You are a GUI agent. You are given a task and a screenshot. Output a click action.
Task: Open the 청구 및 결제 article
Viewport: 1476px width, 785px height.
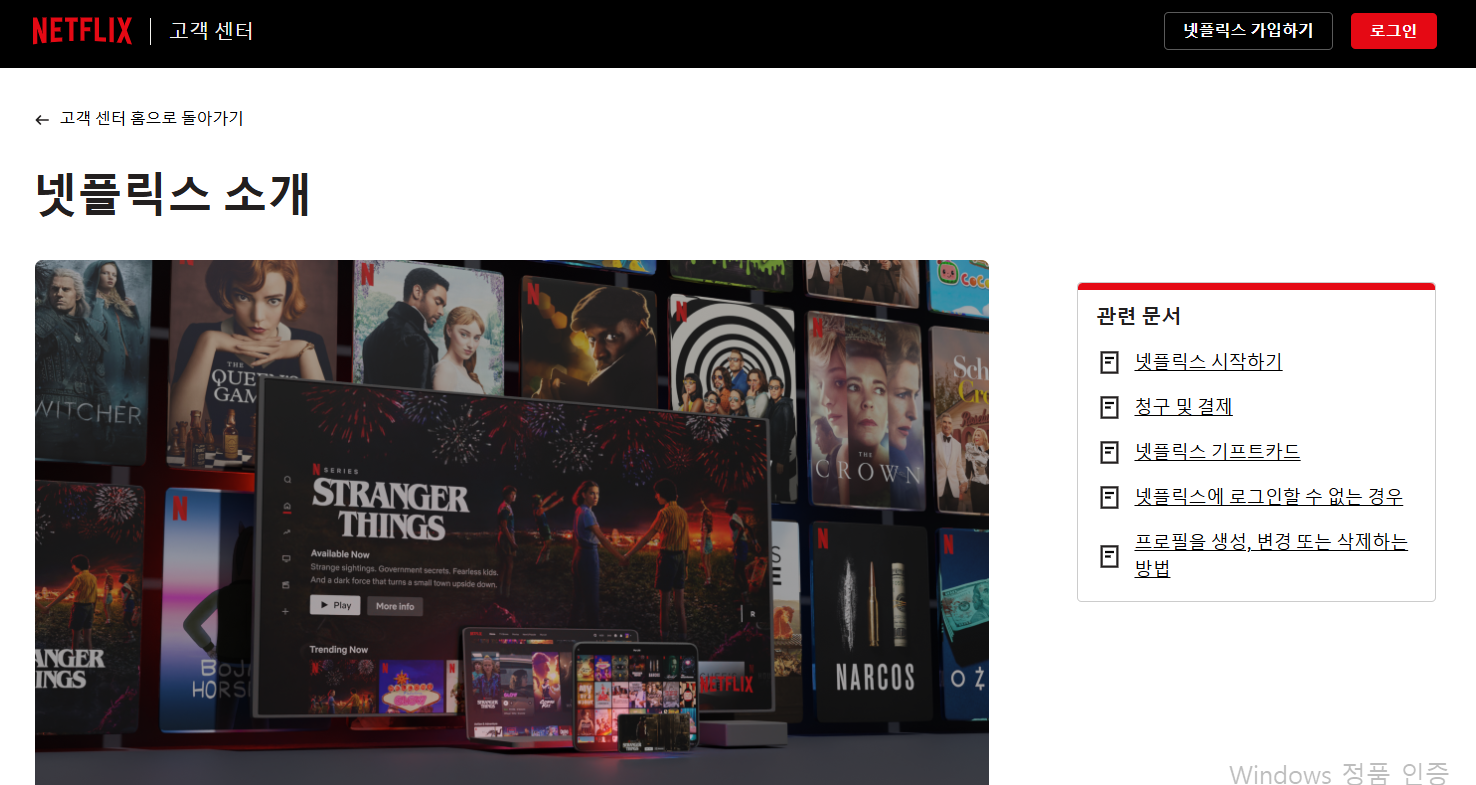[x=1183, y=406]
